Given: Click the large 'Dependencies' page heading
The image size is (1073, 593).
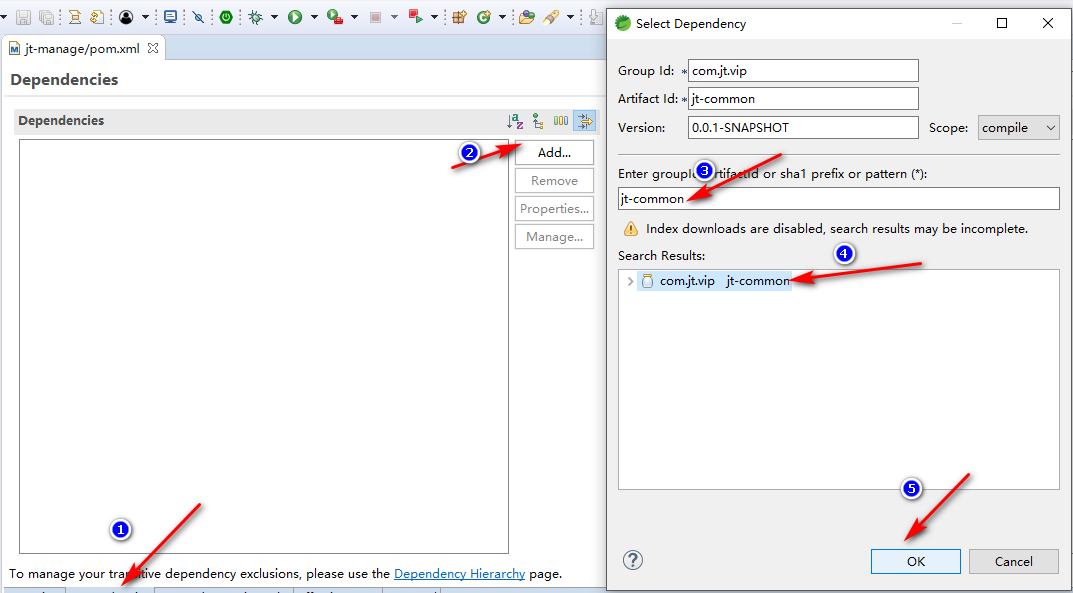Looking at the screenshot, I should (x=64, y=79).
